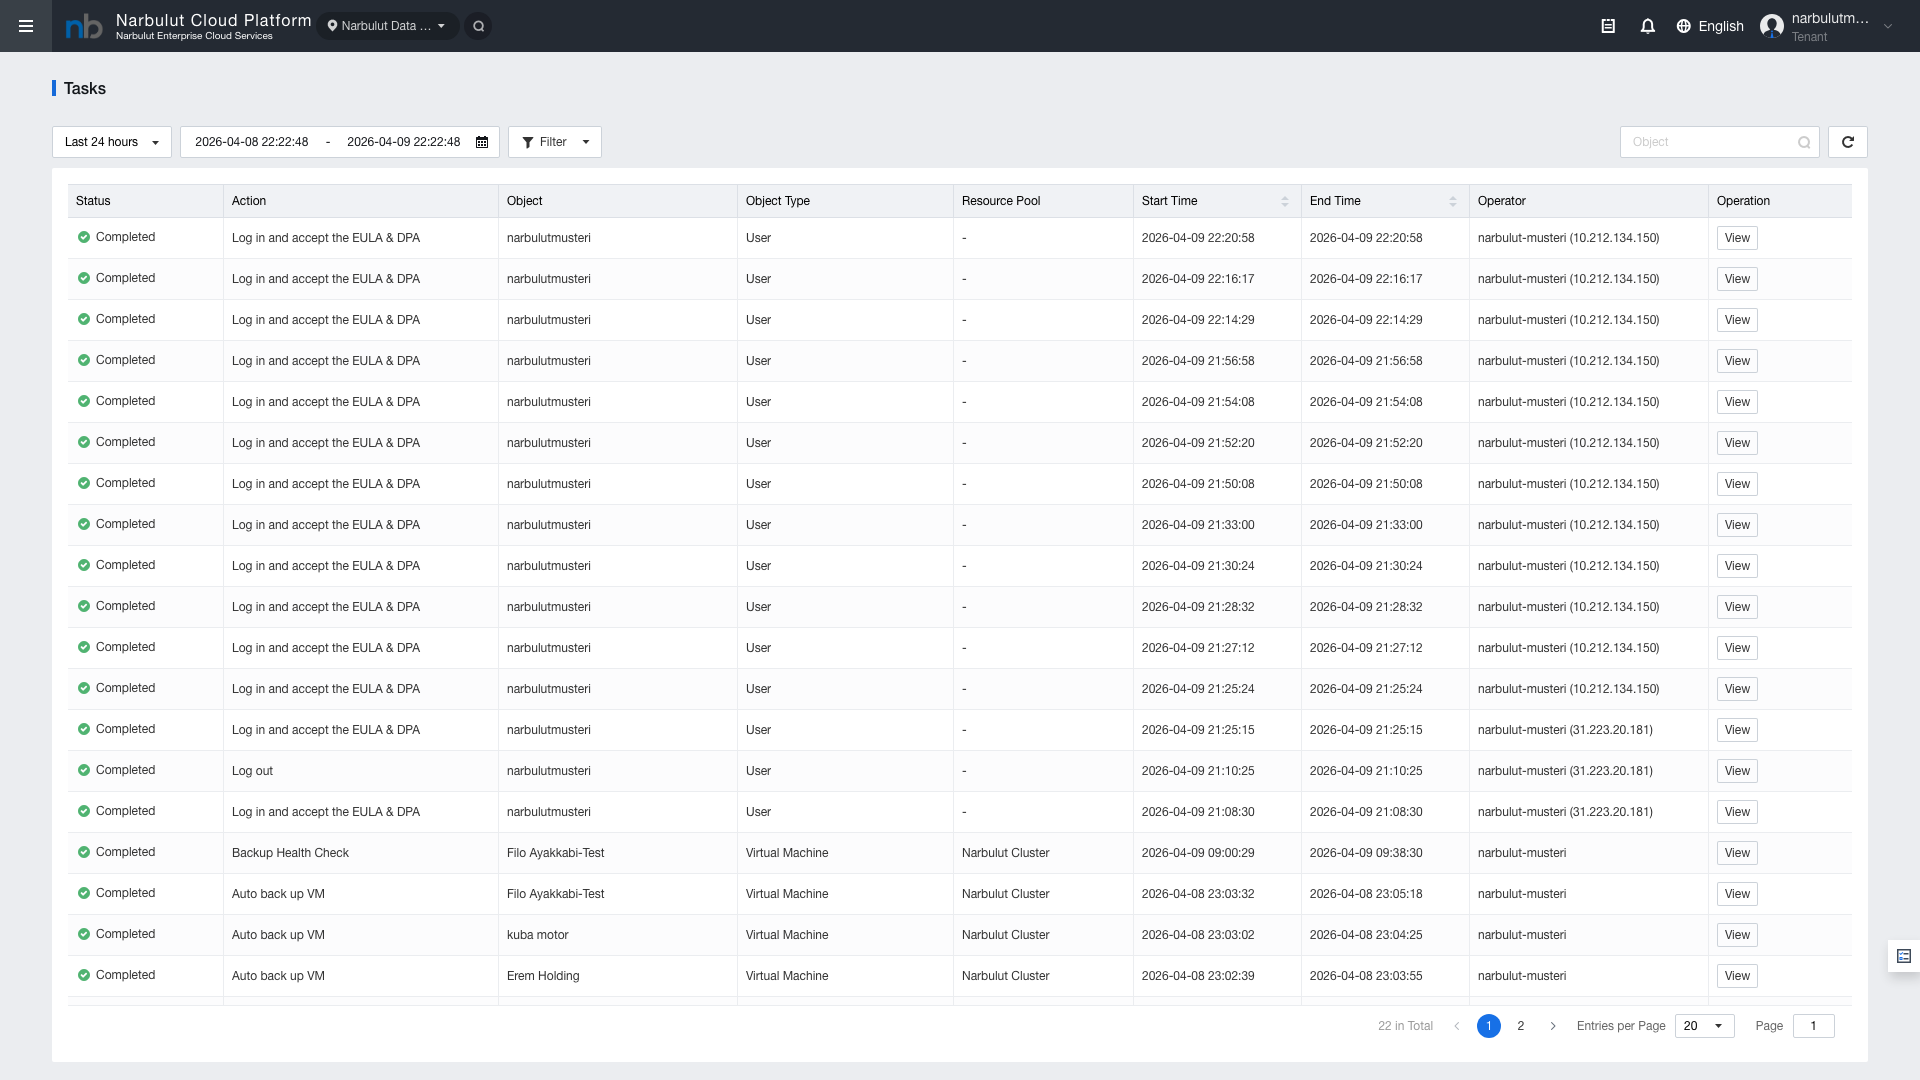Click the Action column header

tap(361, 201)
